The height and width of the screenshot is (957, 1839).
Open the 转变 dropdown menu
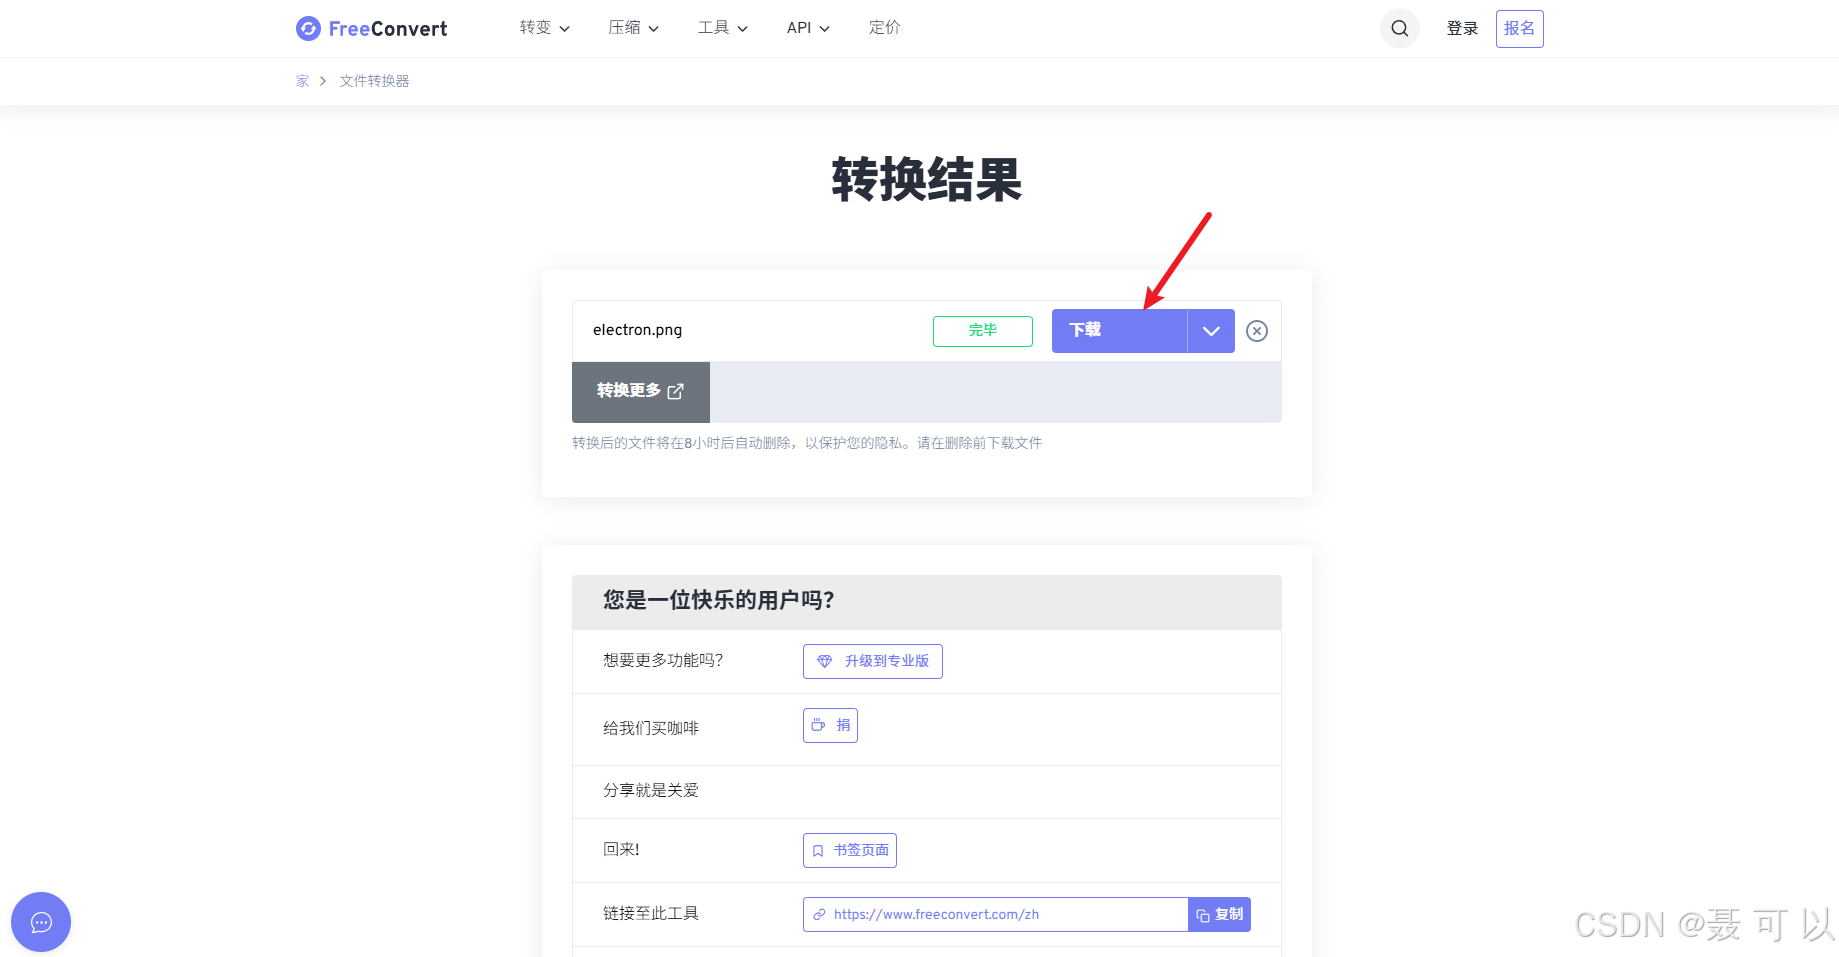[543, 28]
